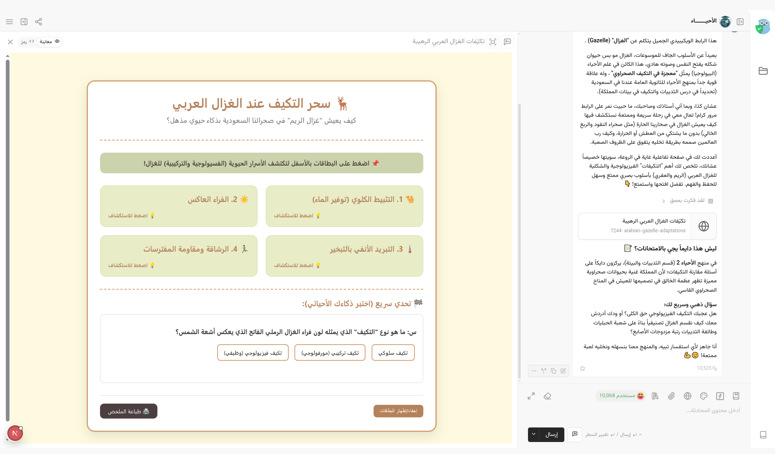Expand the chat input fullscreen arrows

coord(531,396)
